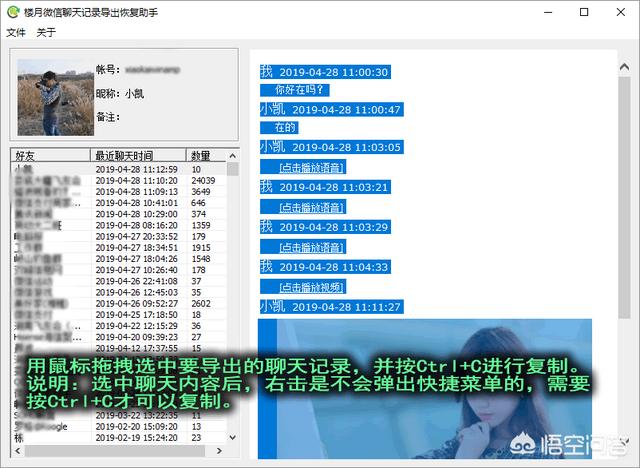Select row dated 2019-04-26 12:45:03

click(x=118, y=293)
